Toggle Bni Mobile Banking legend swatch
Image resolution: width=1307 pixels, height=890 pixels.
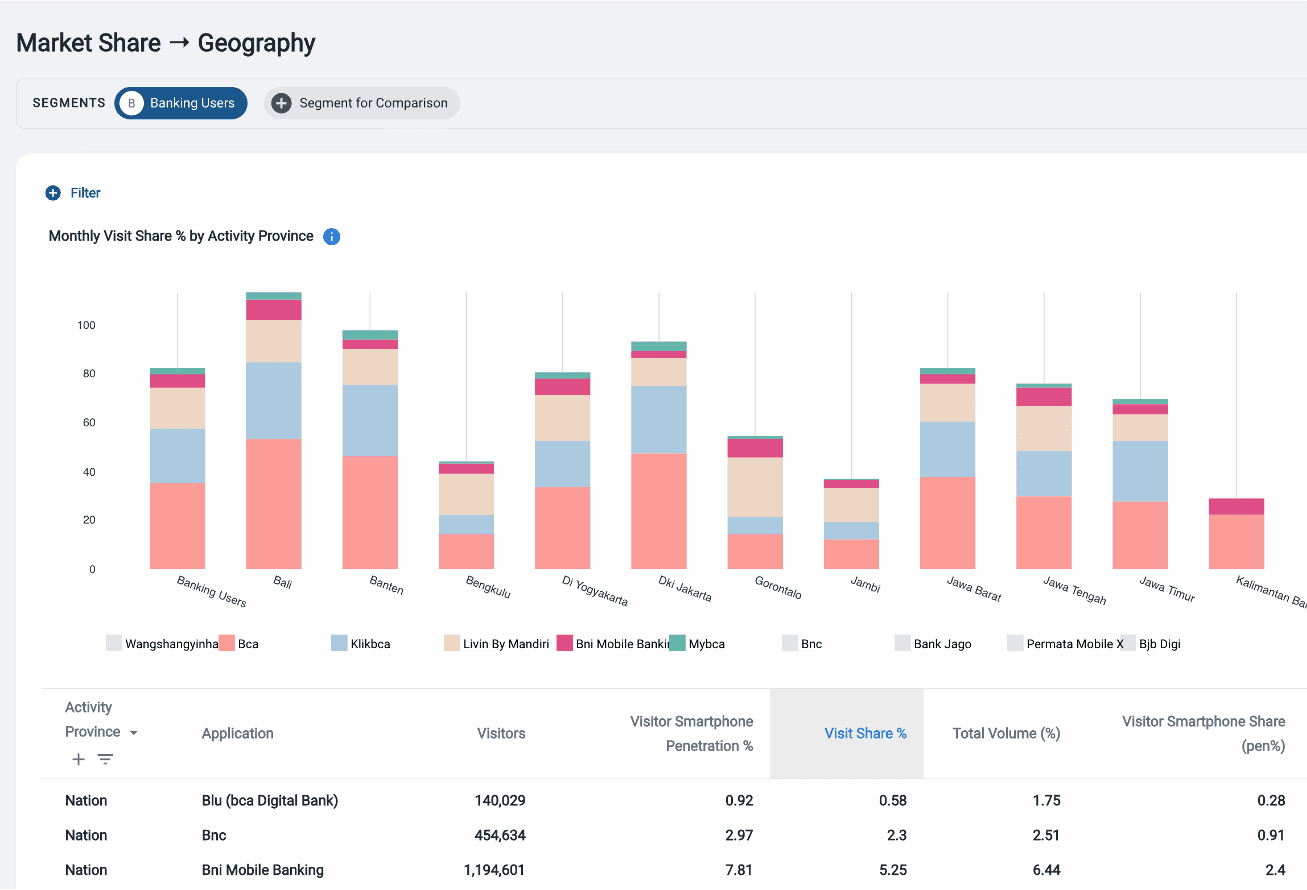coord(565,643)
